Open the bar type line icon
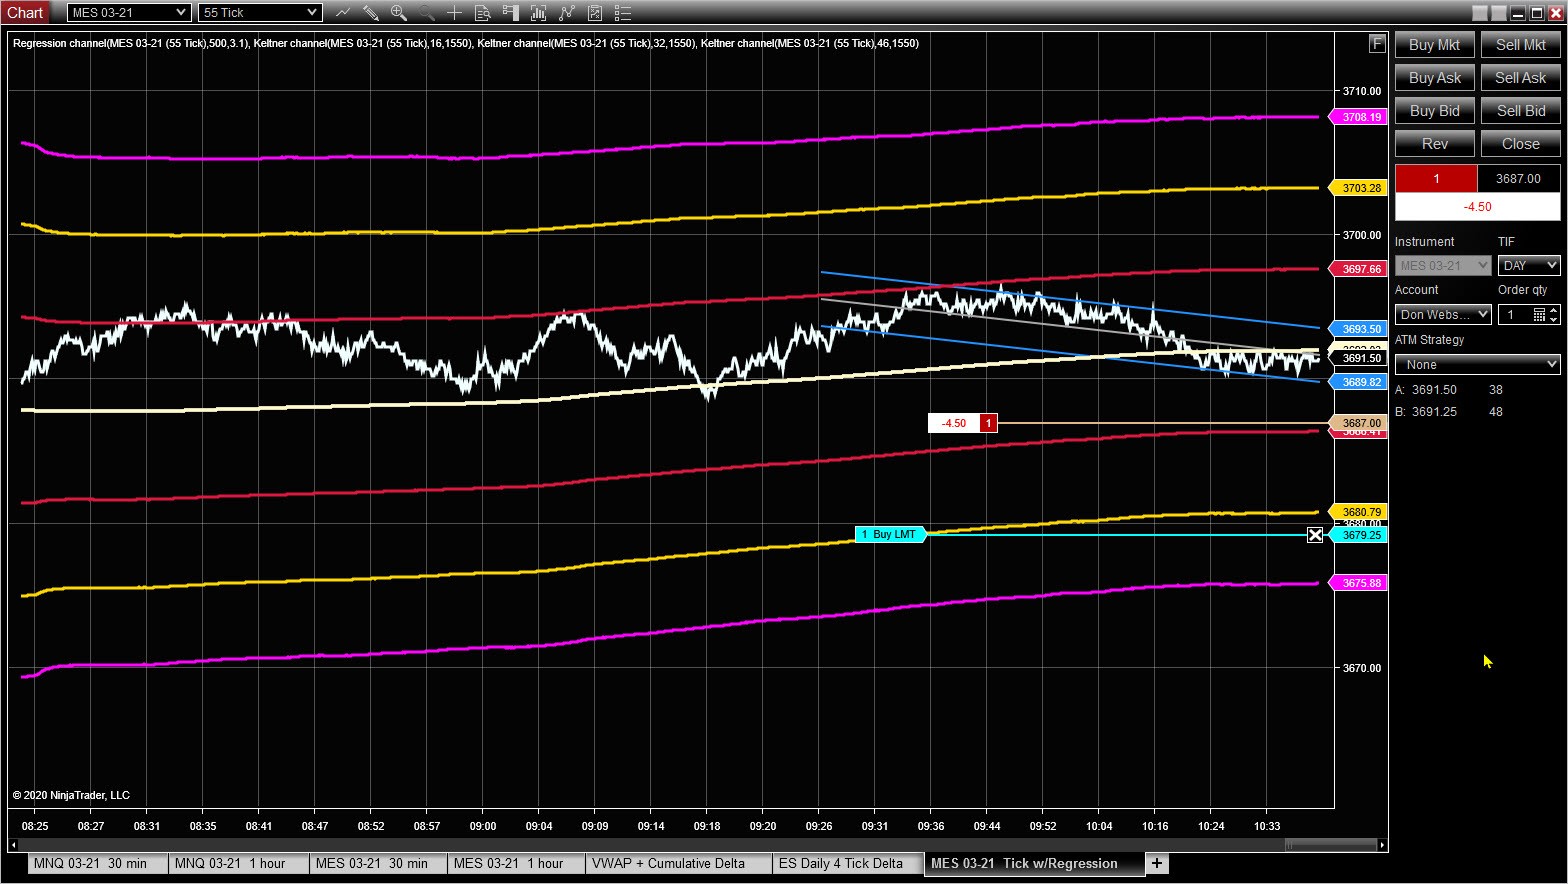Image resolution: width=1568 pixels, height=884 pixels. pos(343,13)
